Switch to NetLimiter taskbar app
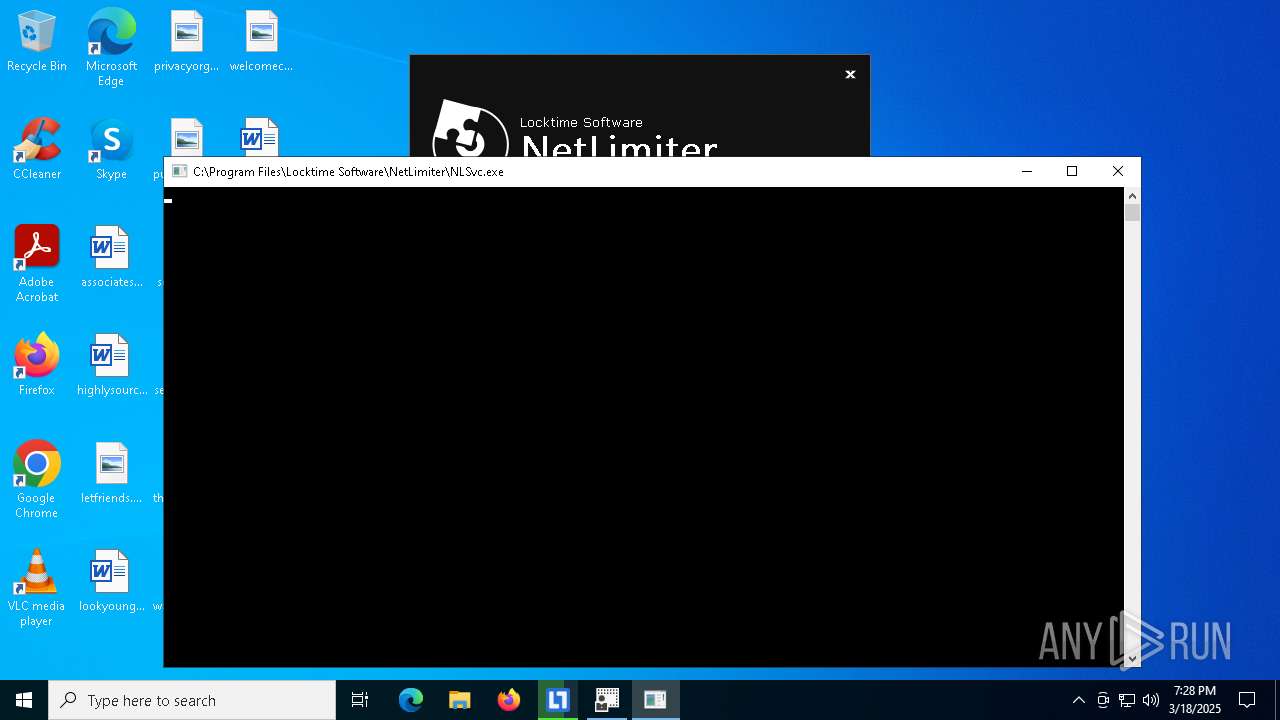Image resolution: width=1280 pixels, height=720 pixels. point(558,700)
